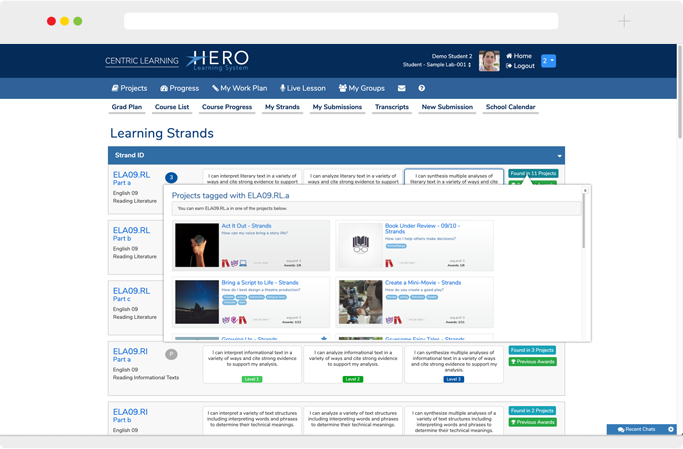Open the ELA09.RL Part c strand link
Screen dimensions: 683x449
click(131, 294)
